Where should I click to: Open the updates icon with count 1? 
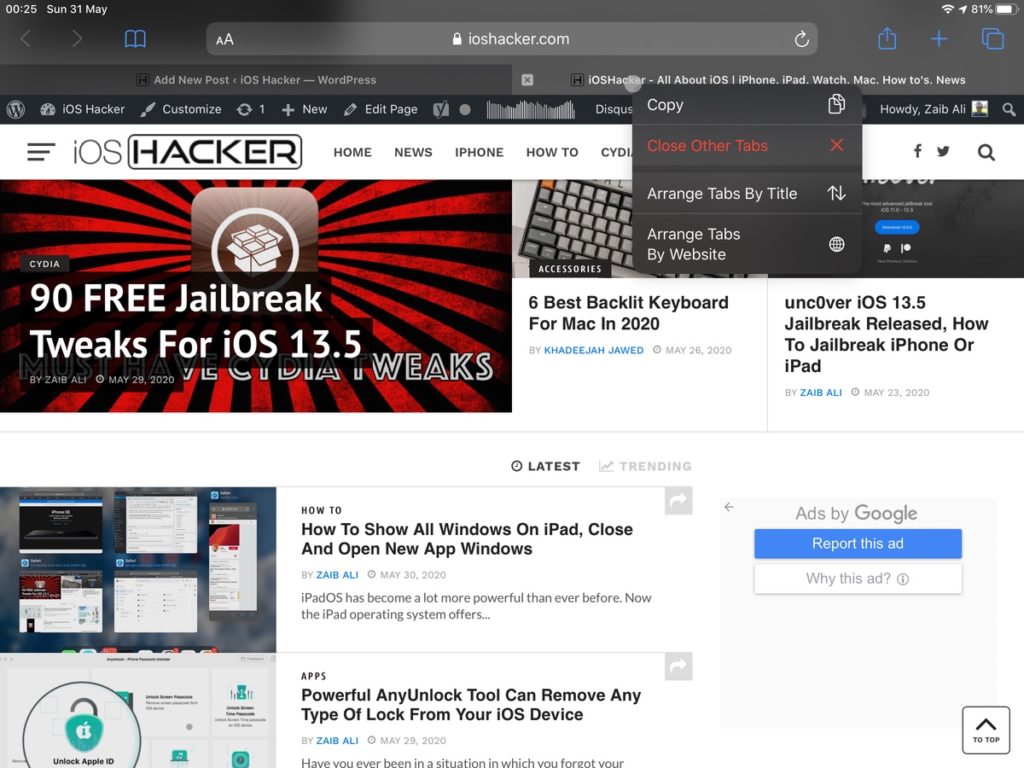click(251, 109)
